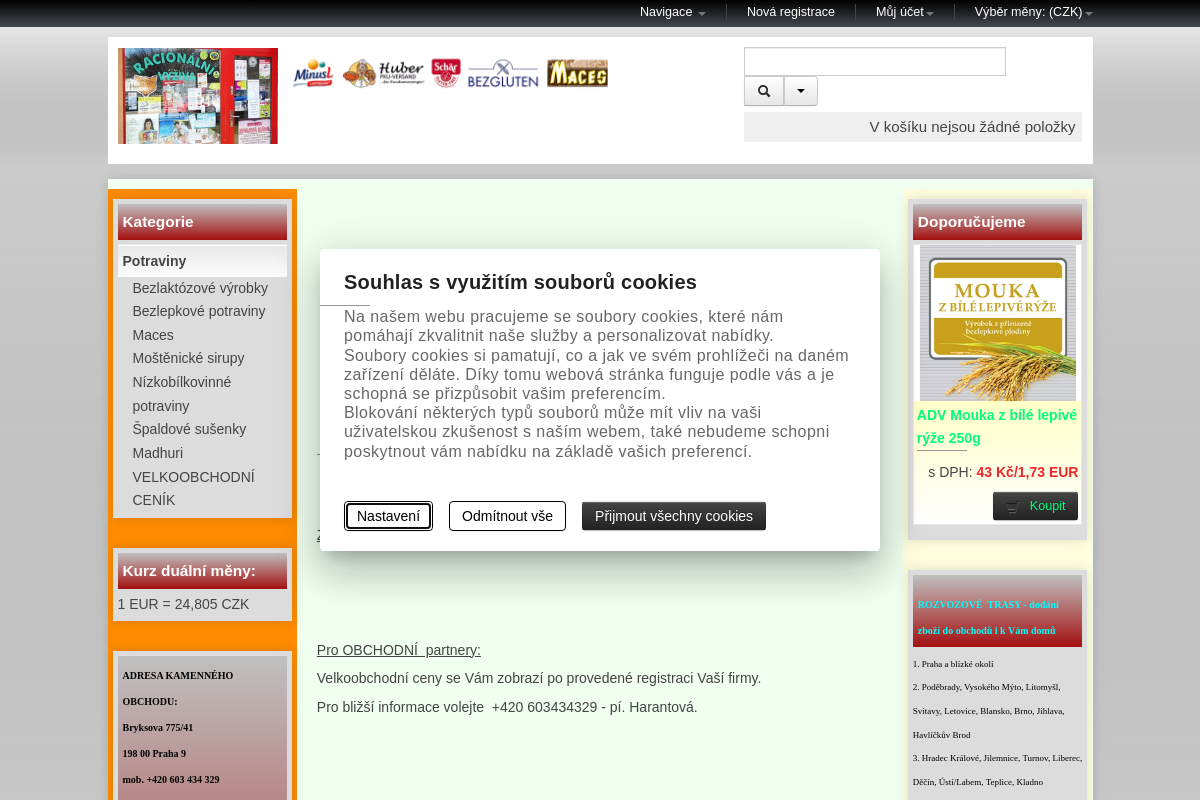
Task: Open cookie Nastavení settings
Action: click(x=388, y=516)
